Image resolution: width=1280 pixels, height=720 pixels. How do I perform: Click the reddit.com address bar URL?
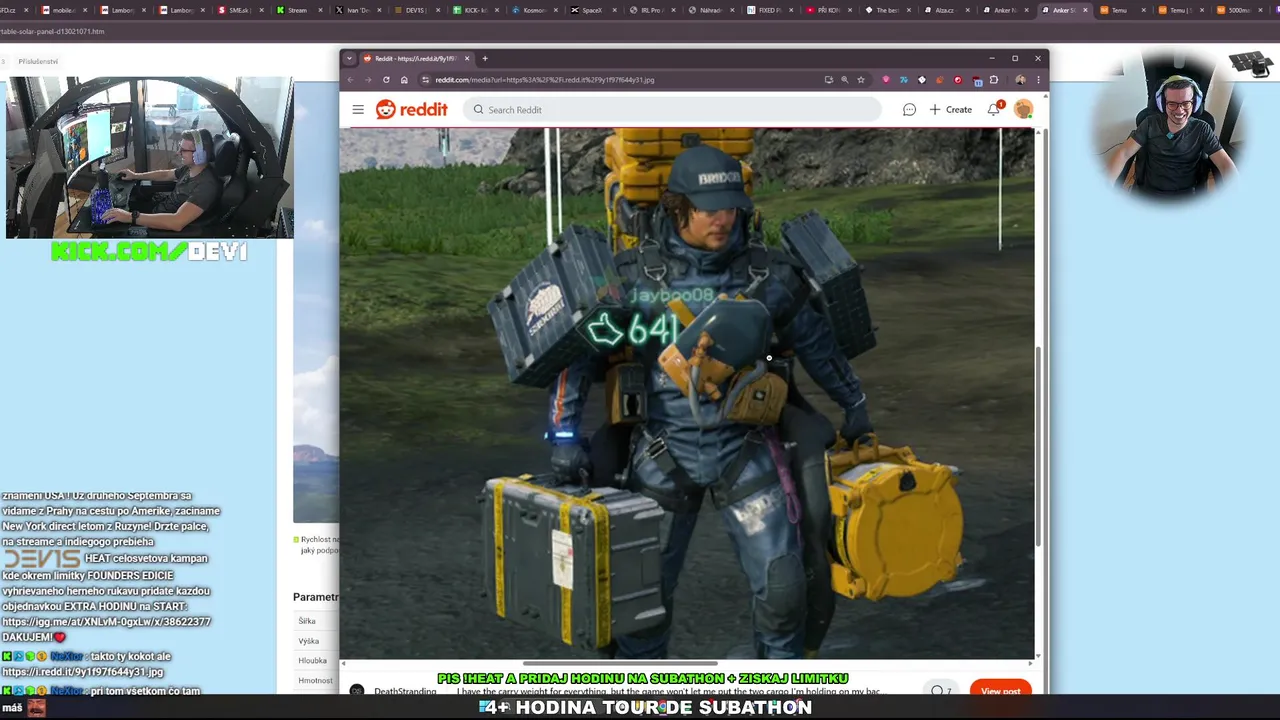545,80
